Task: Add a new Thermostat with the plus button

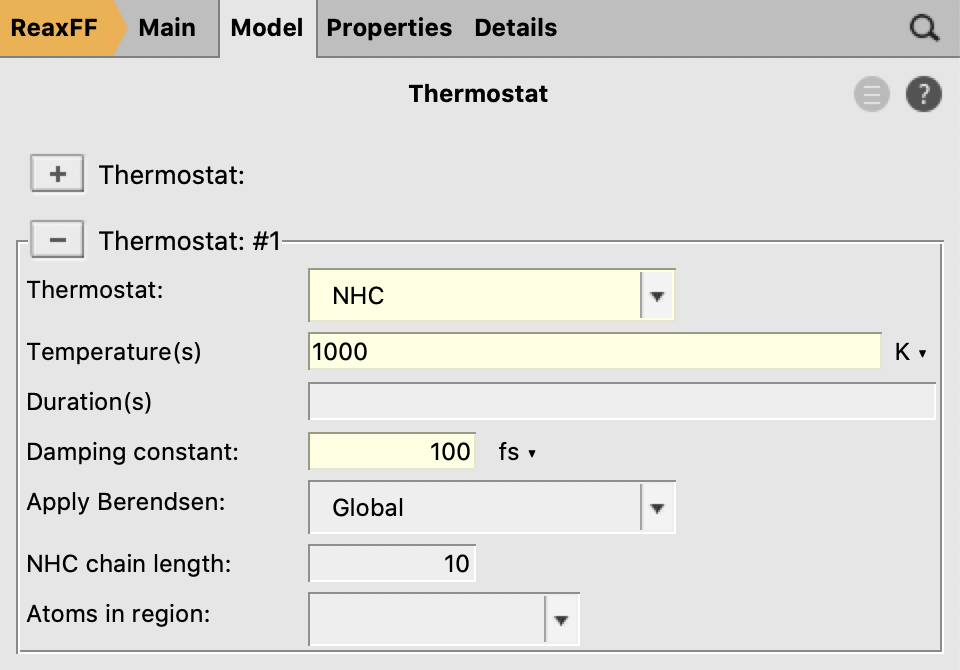Action: tap(57, 173)
